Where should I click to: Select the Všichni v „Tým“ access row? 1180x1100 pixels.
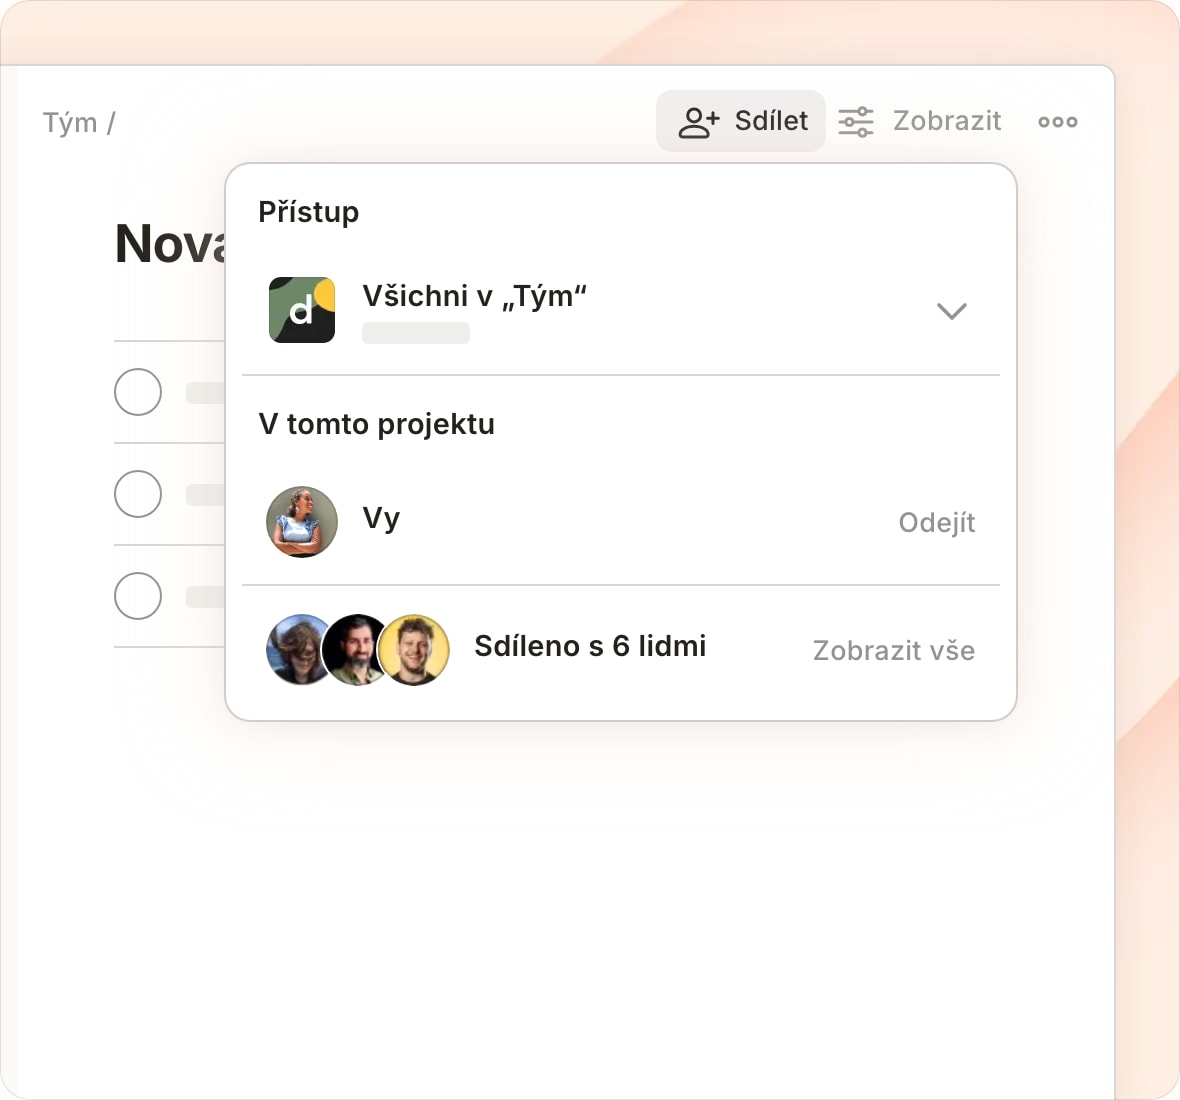tap(620, 310)
